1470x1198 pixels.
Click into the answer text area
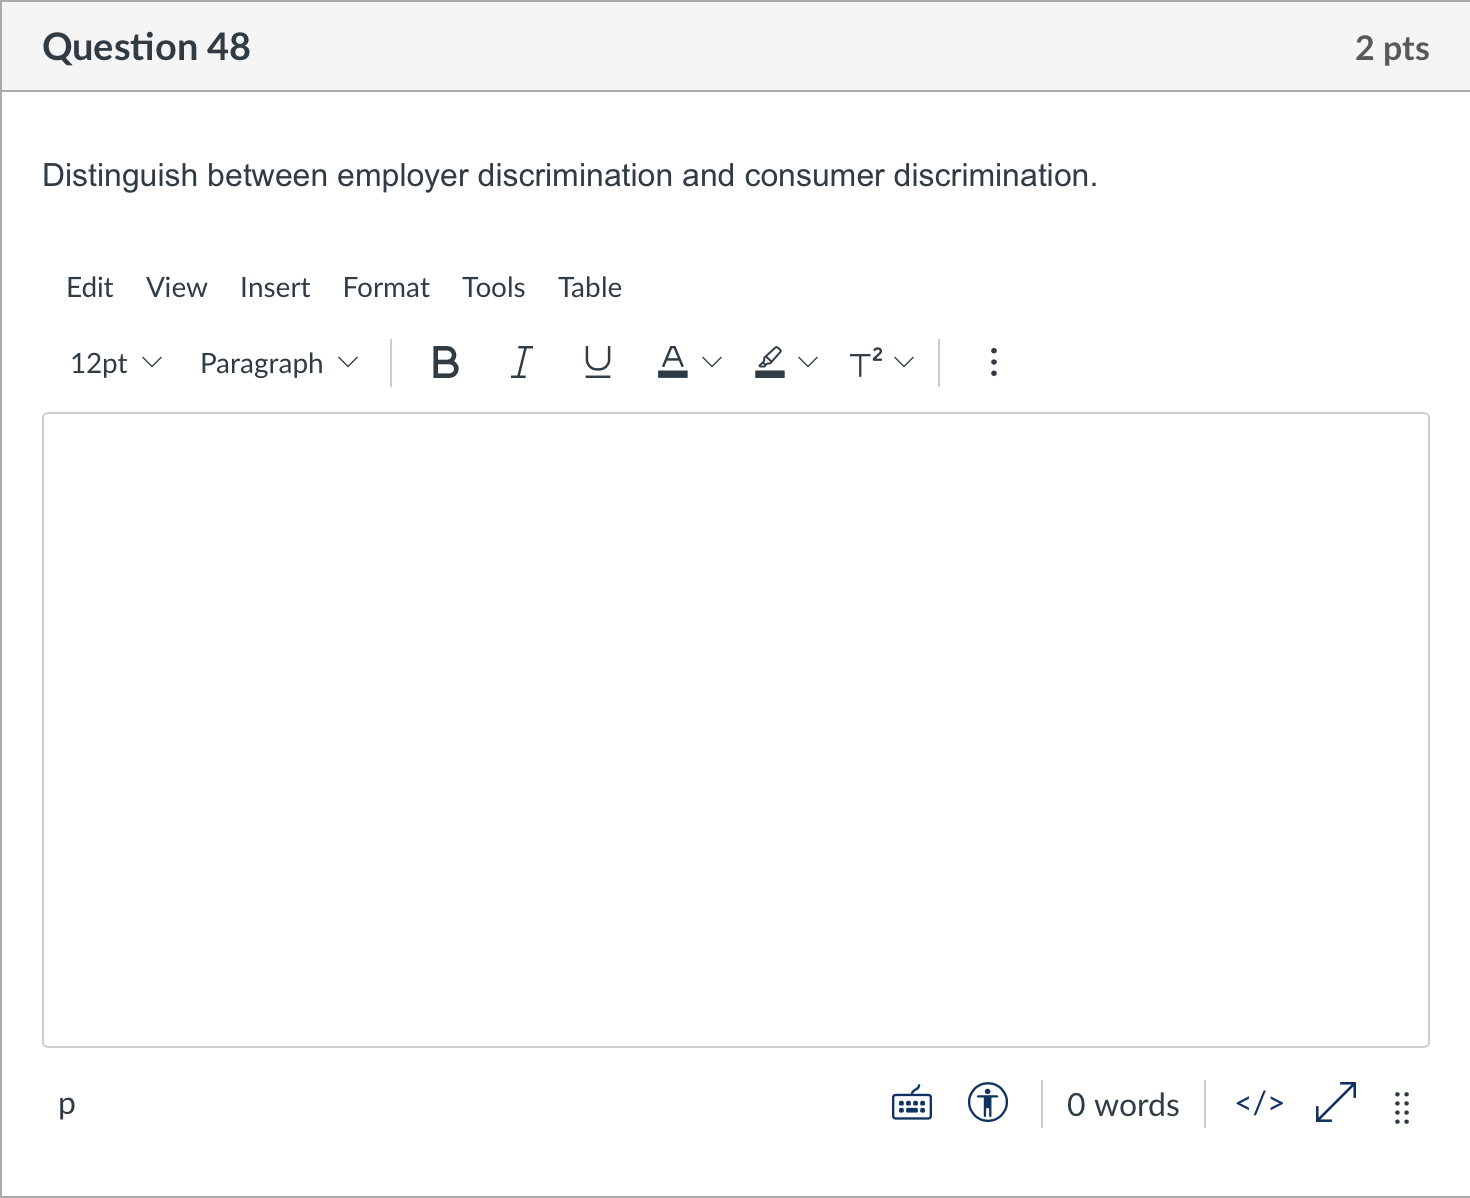click(x=736, y=730)
